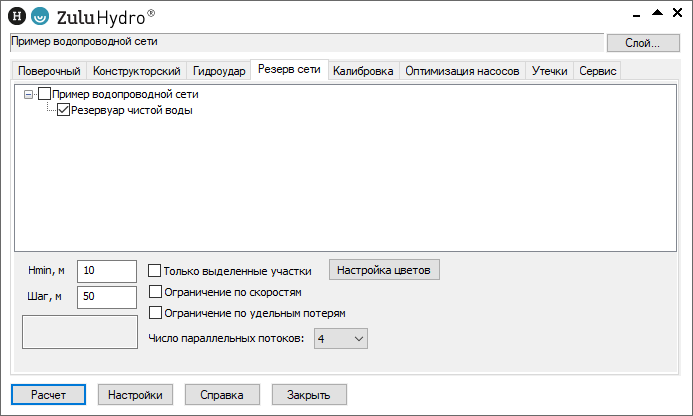Select the Резервуар чистой воды tree item

(132, 110)
